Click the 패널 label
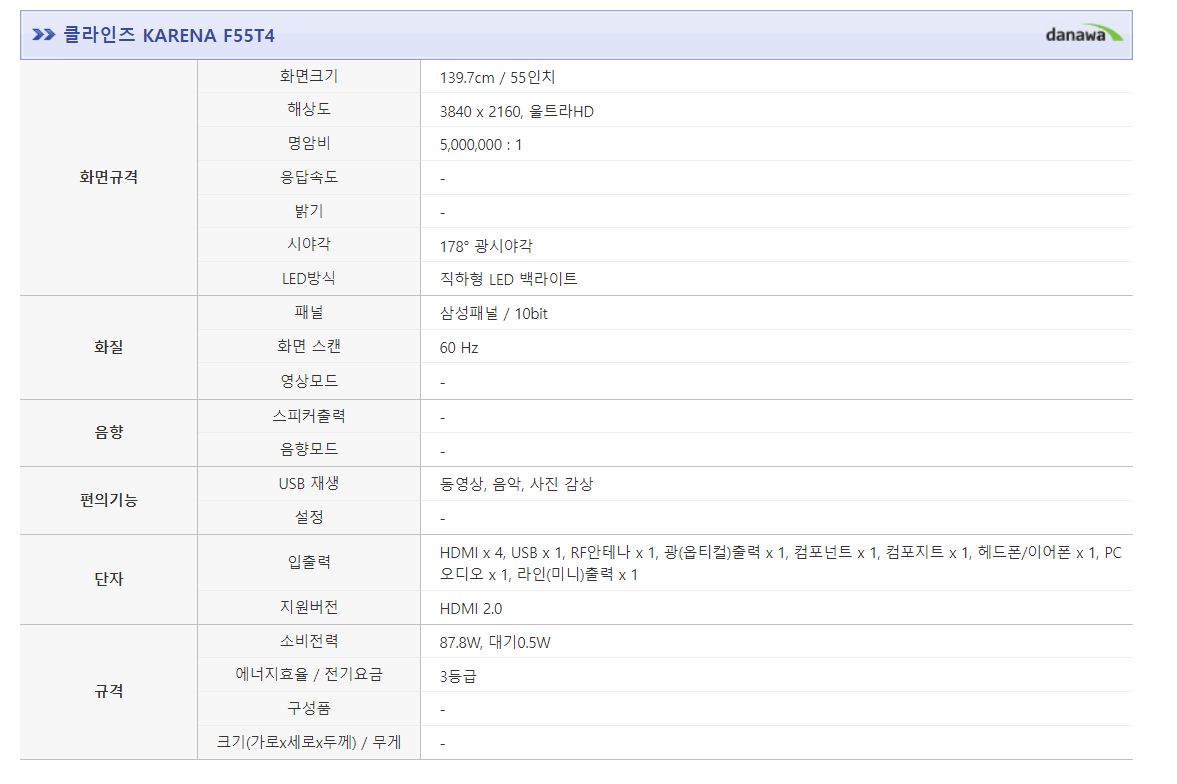Screen dimensions: 1177x784 pyautogui.click(x=309, y=312)
